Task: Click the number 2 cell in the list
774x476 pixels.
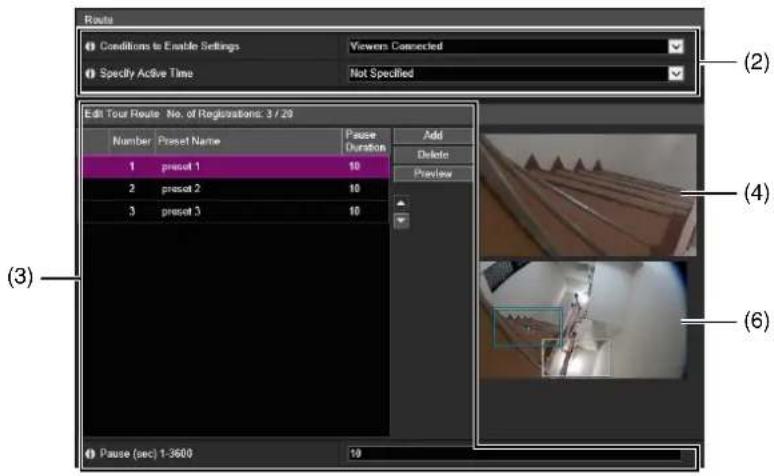Action: pyautogui.click(x=132, y=189)
